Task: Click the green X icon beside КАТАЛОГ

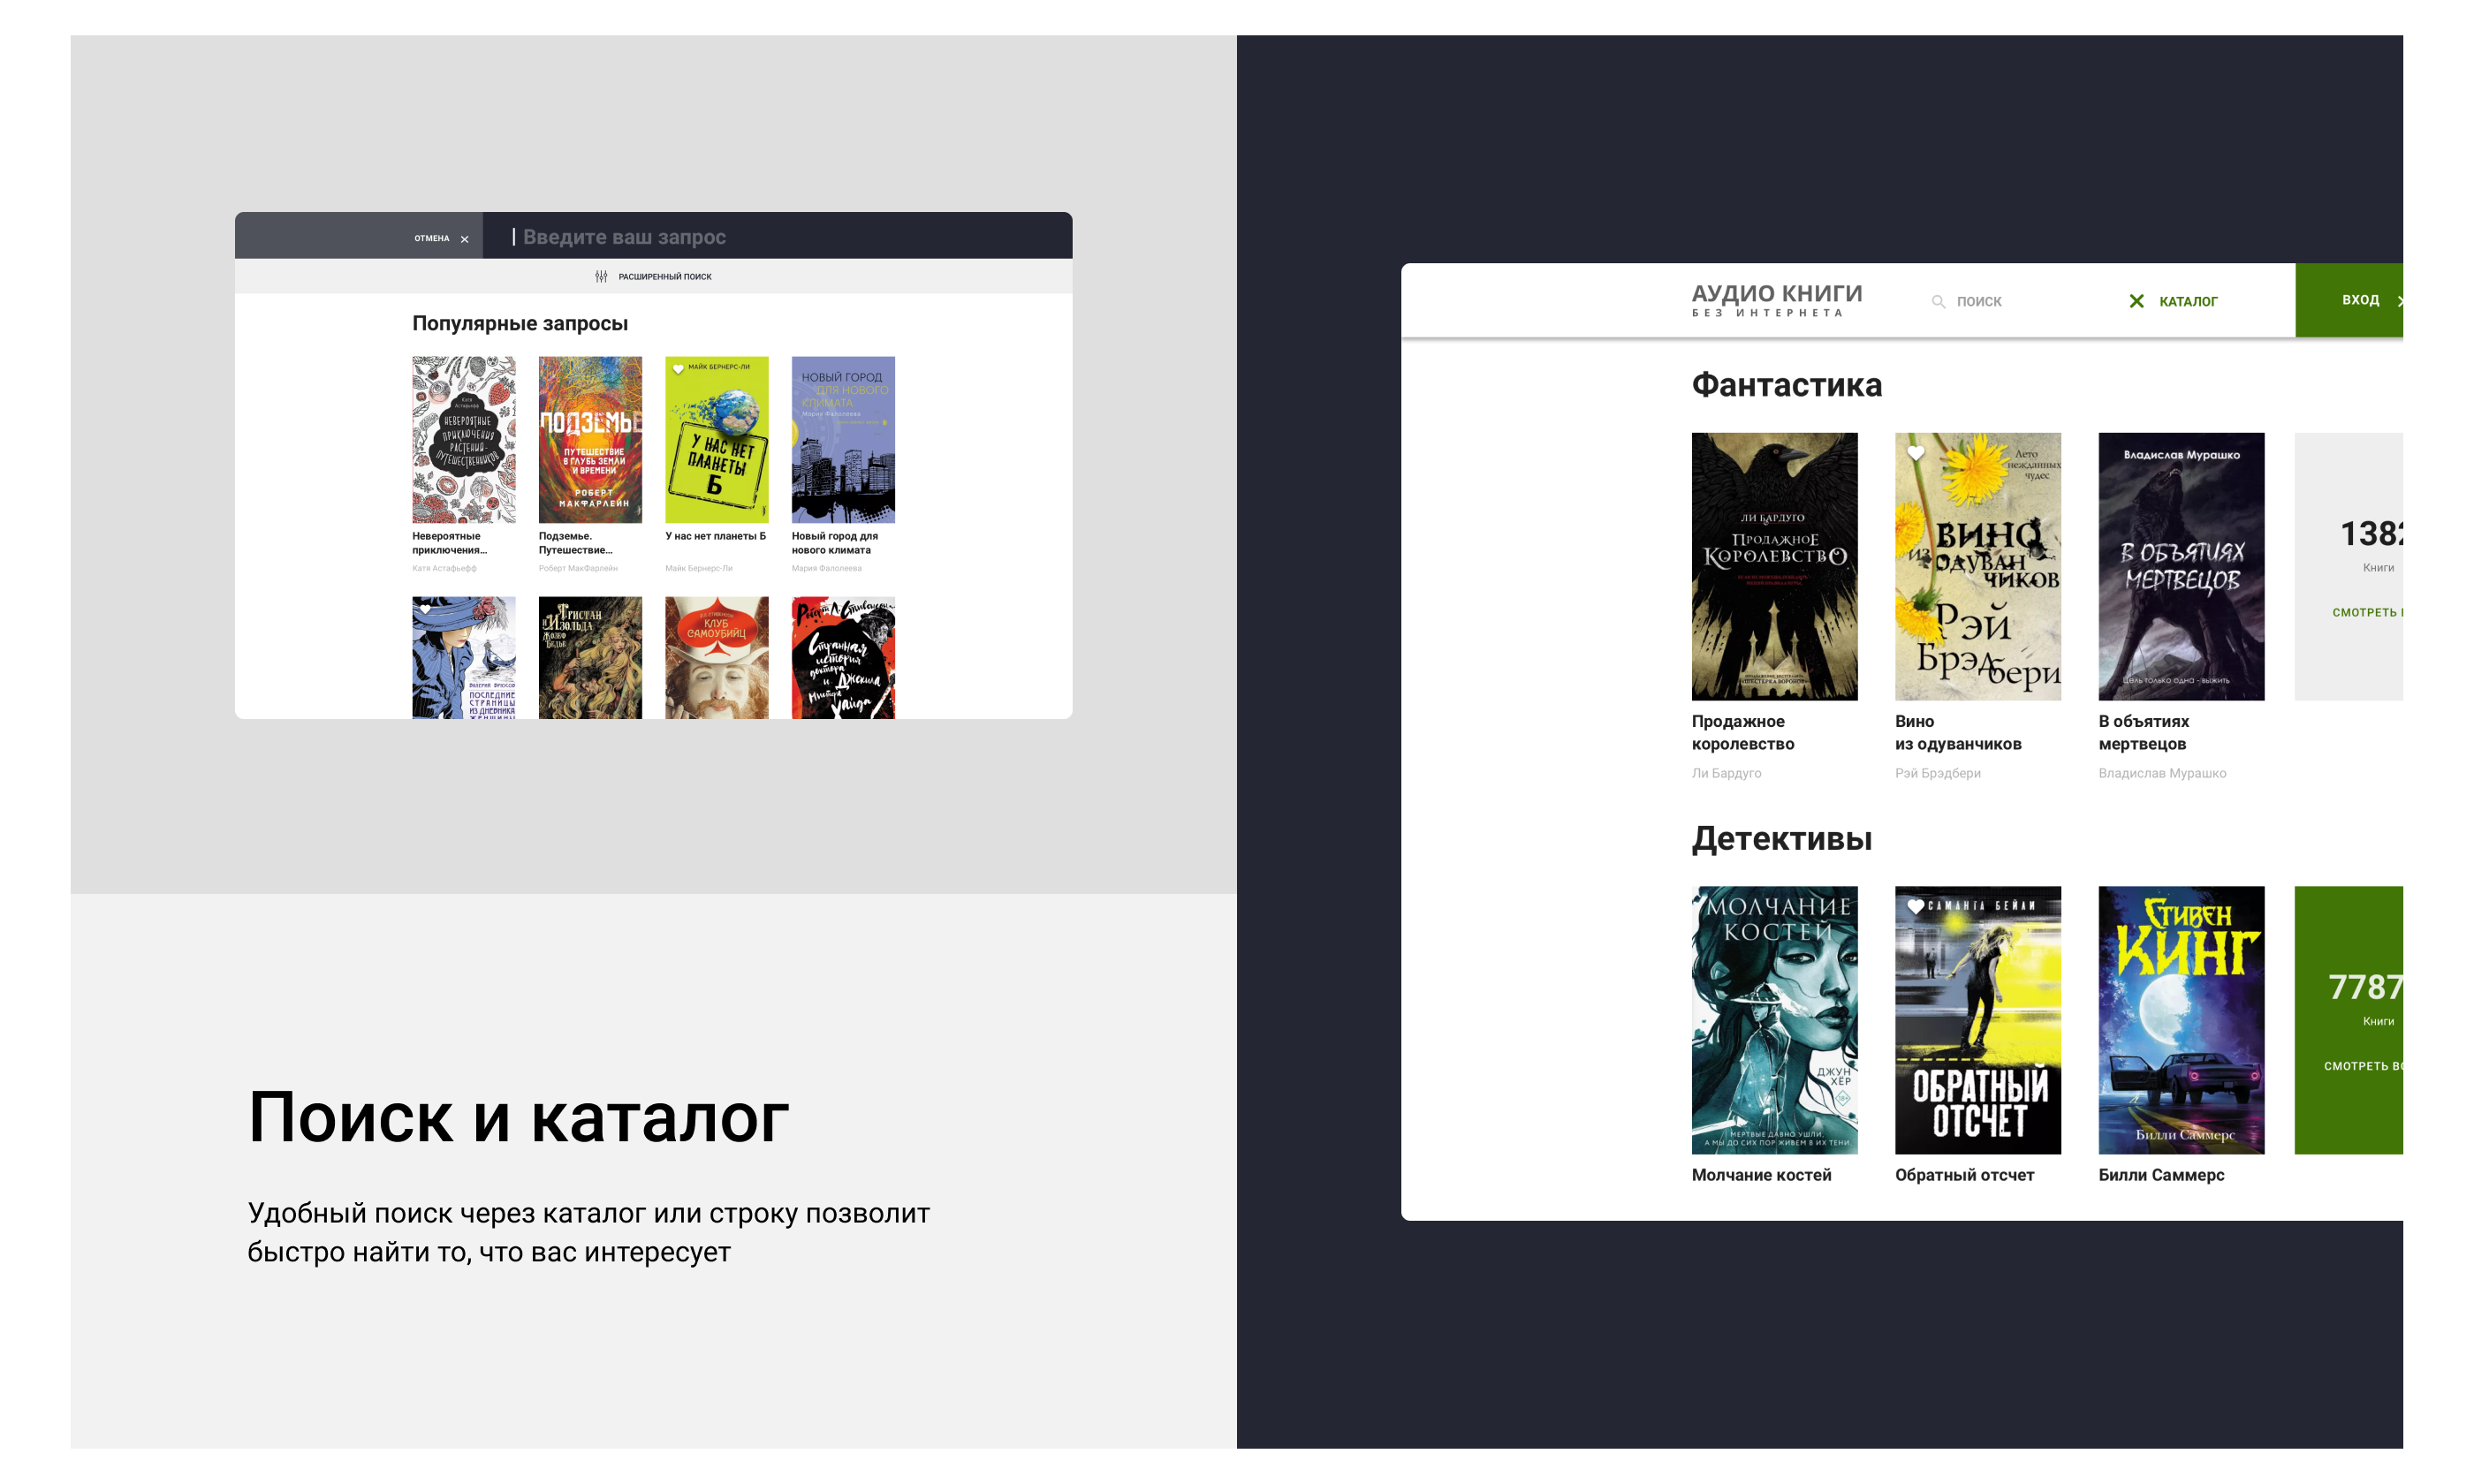Action: point(2136,301)
